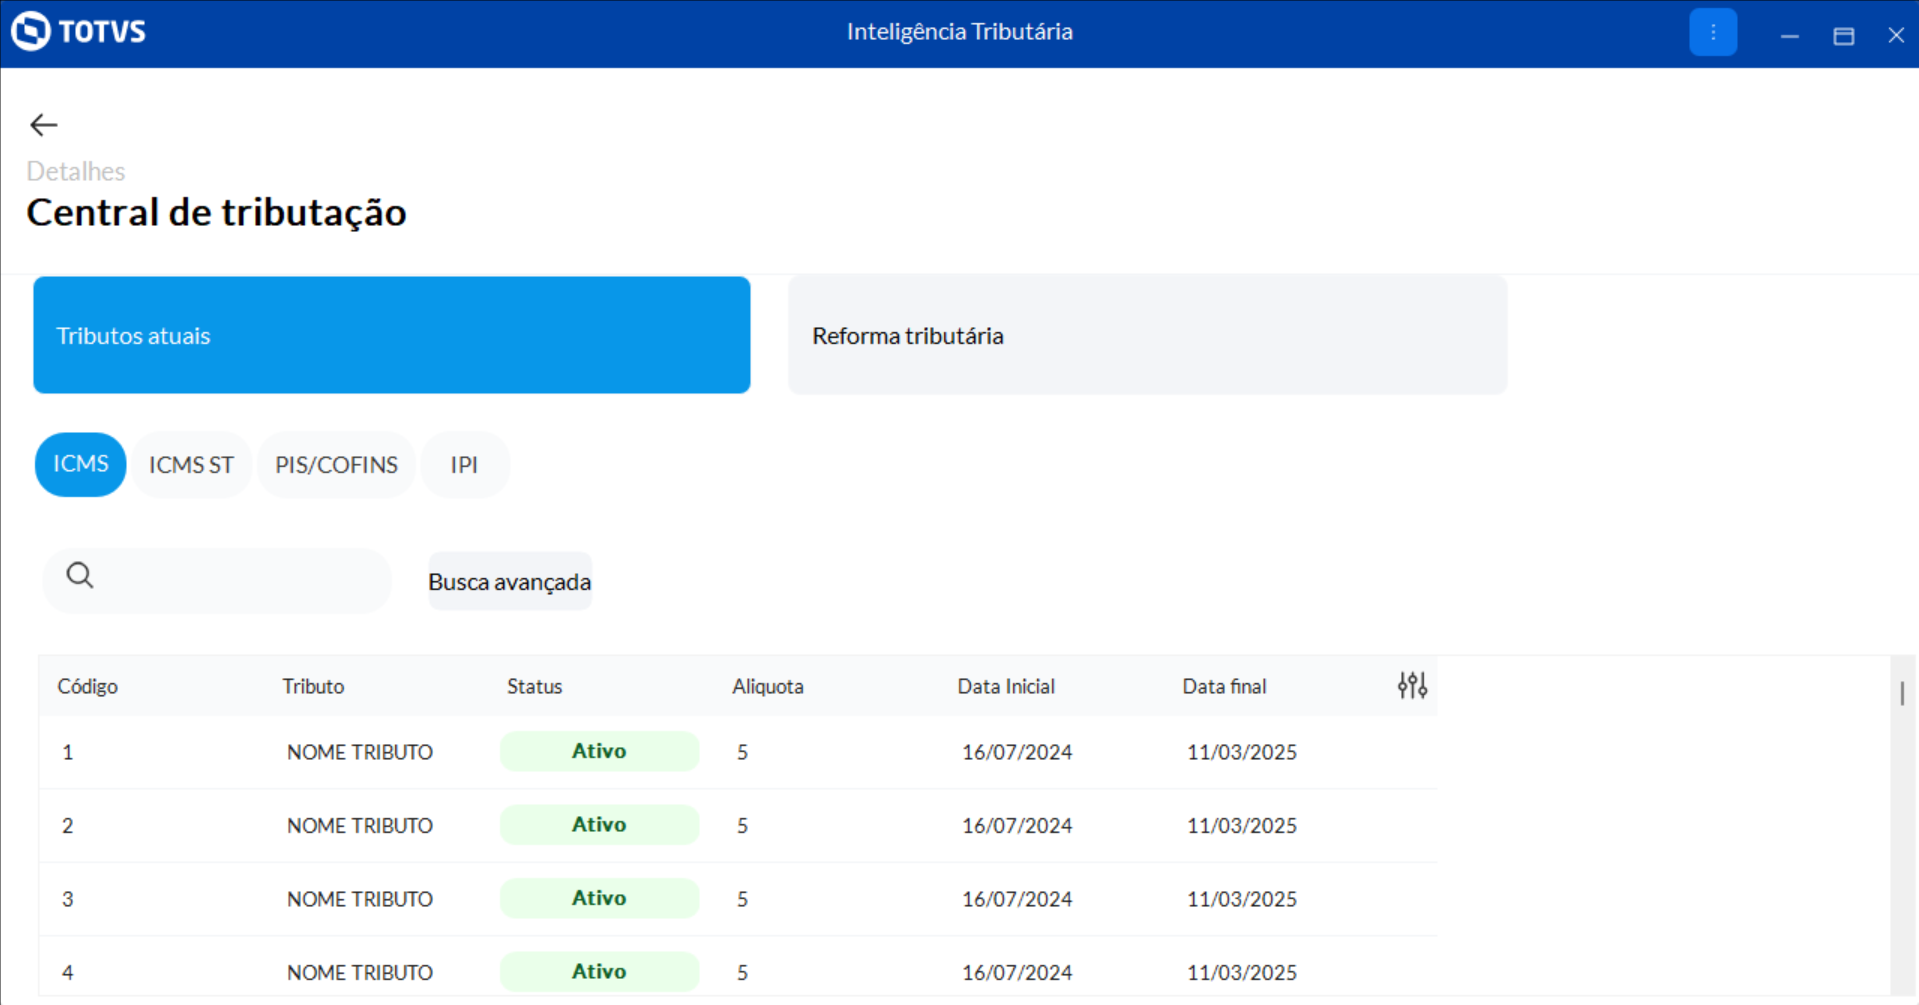The image size is (1919, 1005).
Task: Select the PIS/COFINS filter chip
Action: tap(336, 465)
